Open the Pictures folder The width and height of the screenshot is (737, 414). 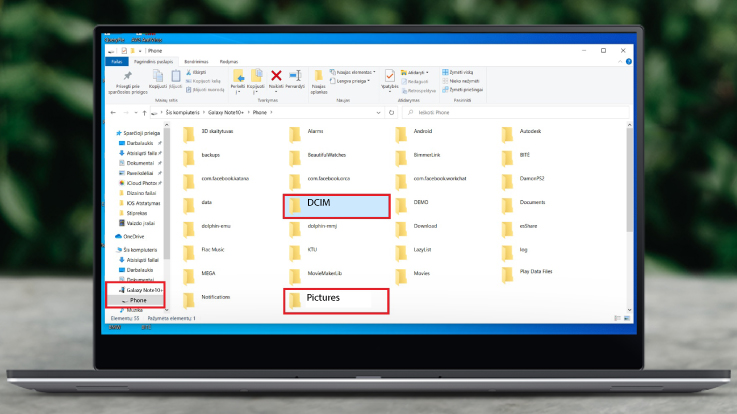pos(335,298)
